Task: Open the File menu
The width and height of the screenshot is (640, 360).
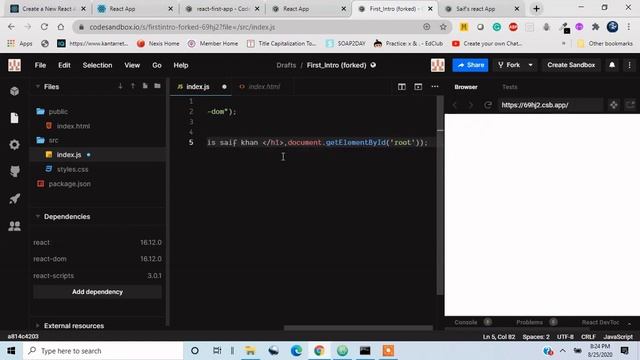Action: click(40, 65)
